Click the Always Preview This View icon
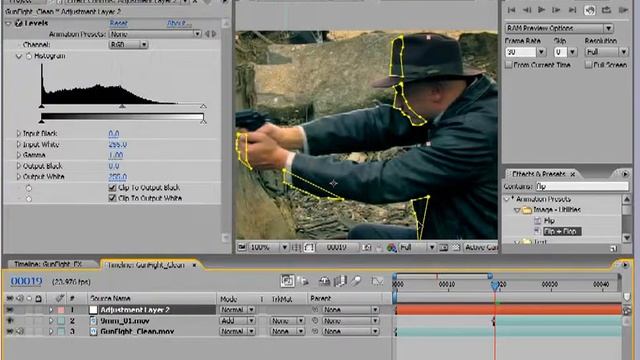 pyautogui.click(x=242, y=247)
